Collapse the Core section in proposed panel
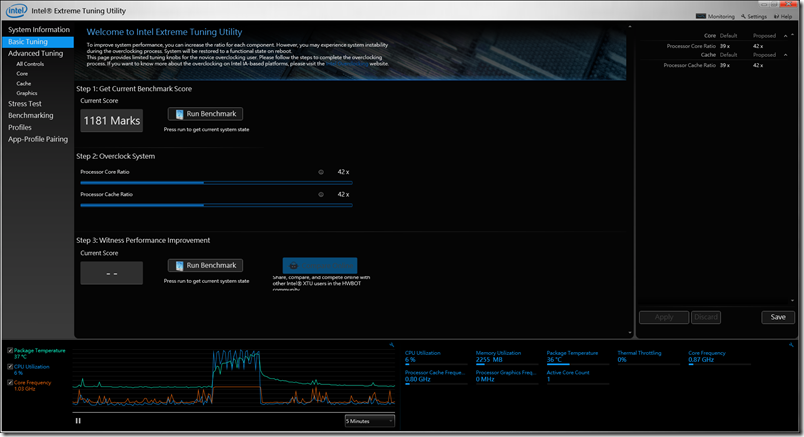This screenshot has height=437, width=804. click(785, 36)
